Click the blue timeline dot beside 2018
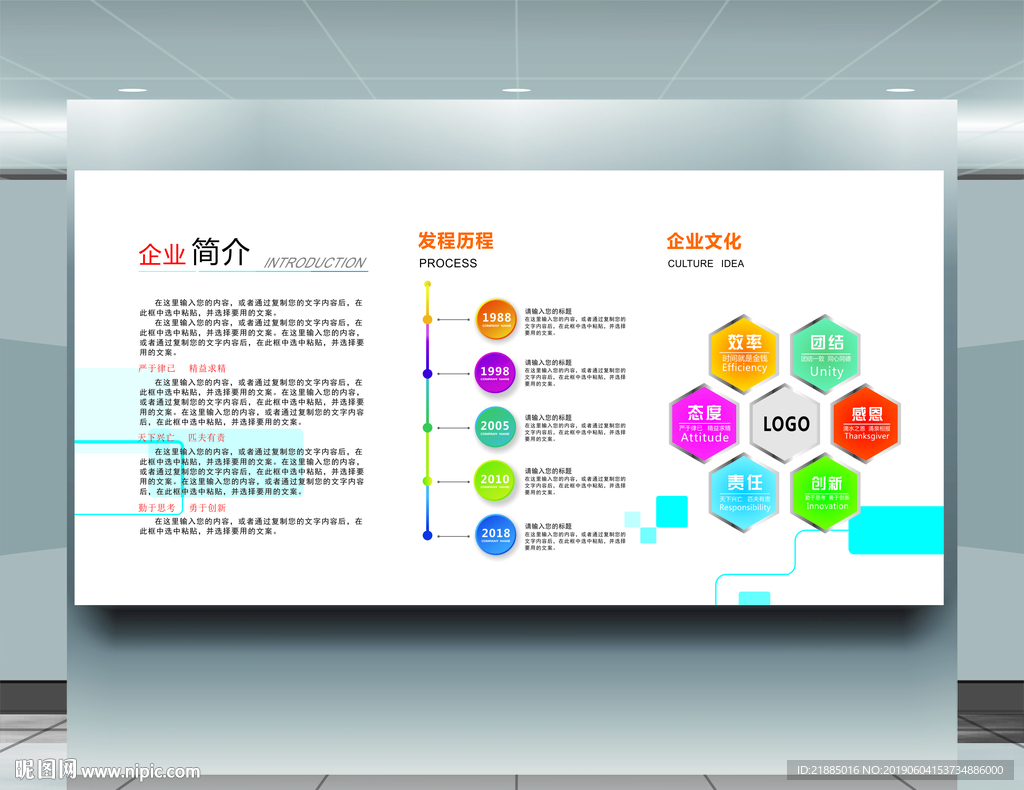1024x790 pixels. pos(427,535)
